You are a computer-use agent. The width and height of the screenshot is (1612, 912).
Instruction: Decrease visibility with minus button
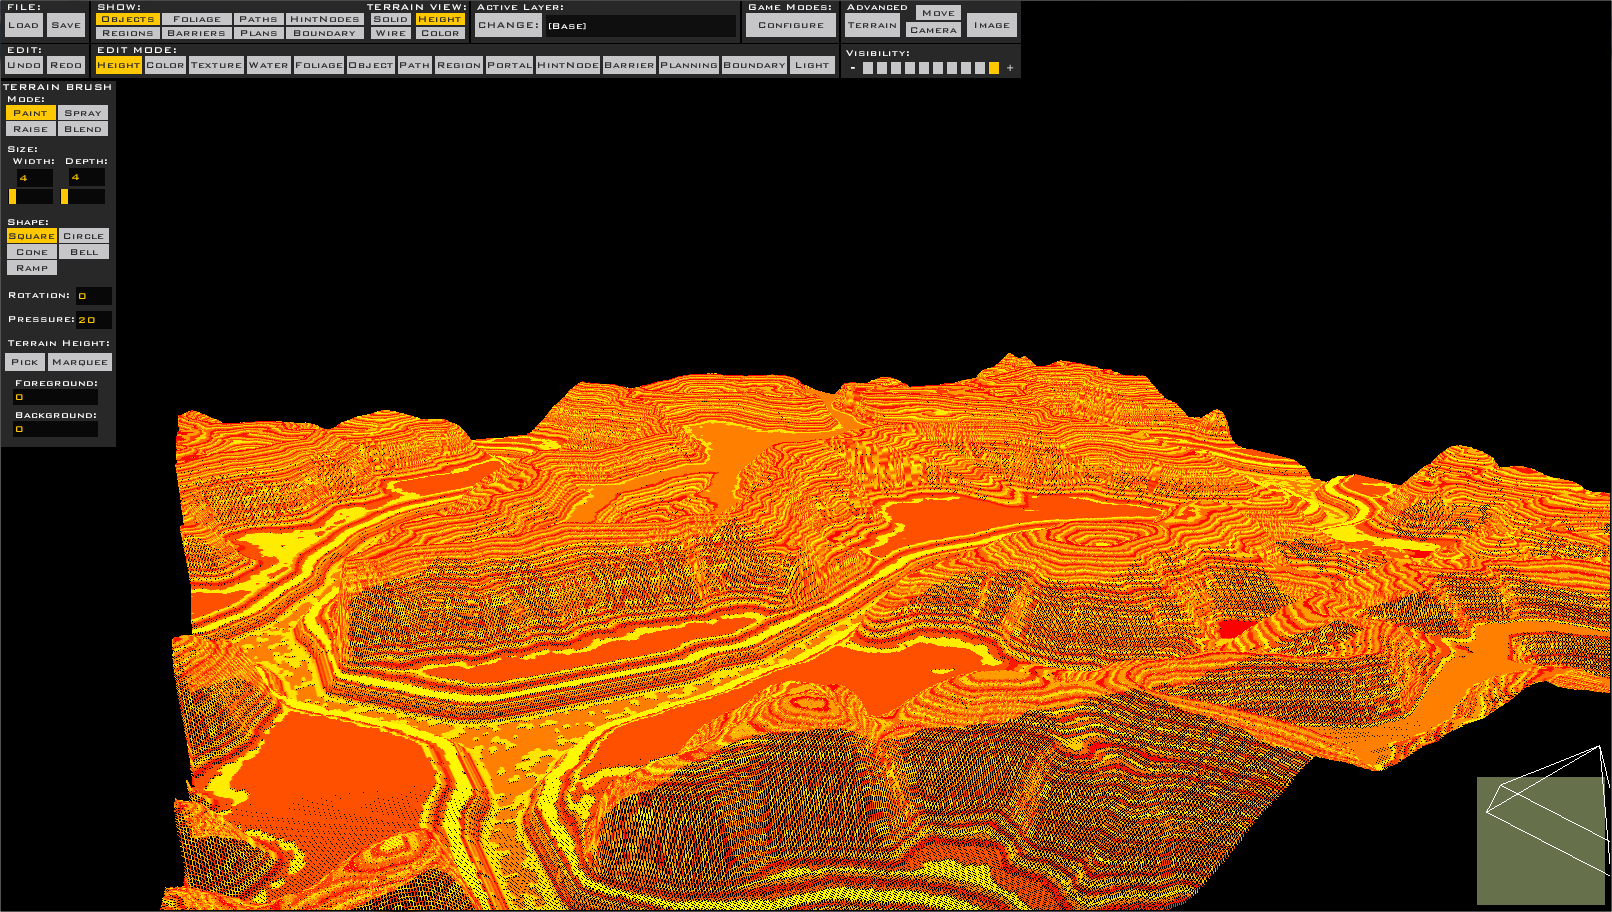pos(853,68)
